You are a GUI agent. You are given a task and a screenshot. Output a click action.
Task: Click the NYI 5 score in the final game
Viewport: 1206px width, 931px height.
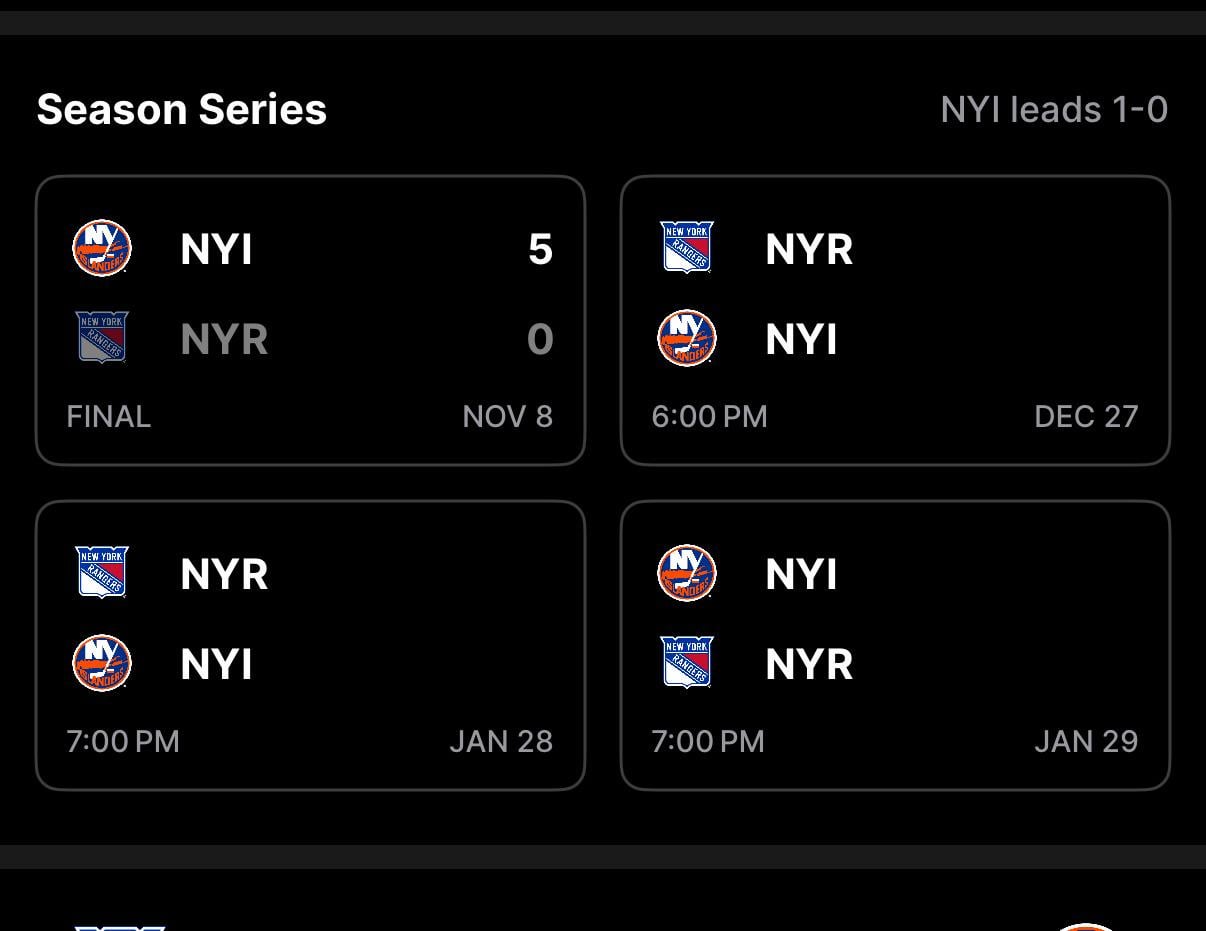(540, 248)
